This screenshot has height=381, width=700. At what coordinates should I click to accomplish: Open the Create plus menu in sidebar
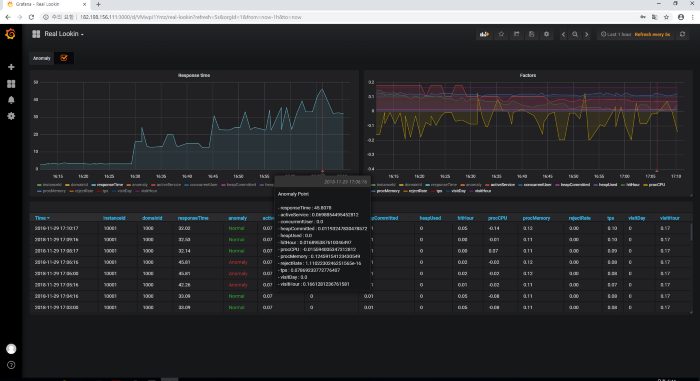click(11, 67)
